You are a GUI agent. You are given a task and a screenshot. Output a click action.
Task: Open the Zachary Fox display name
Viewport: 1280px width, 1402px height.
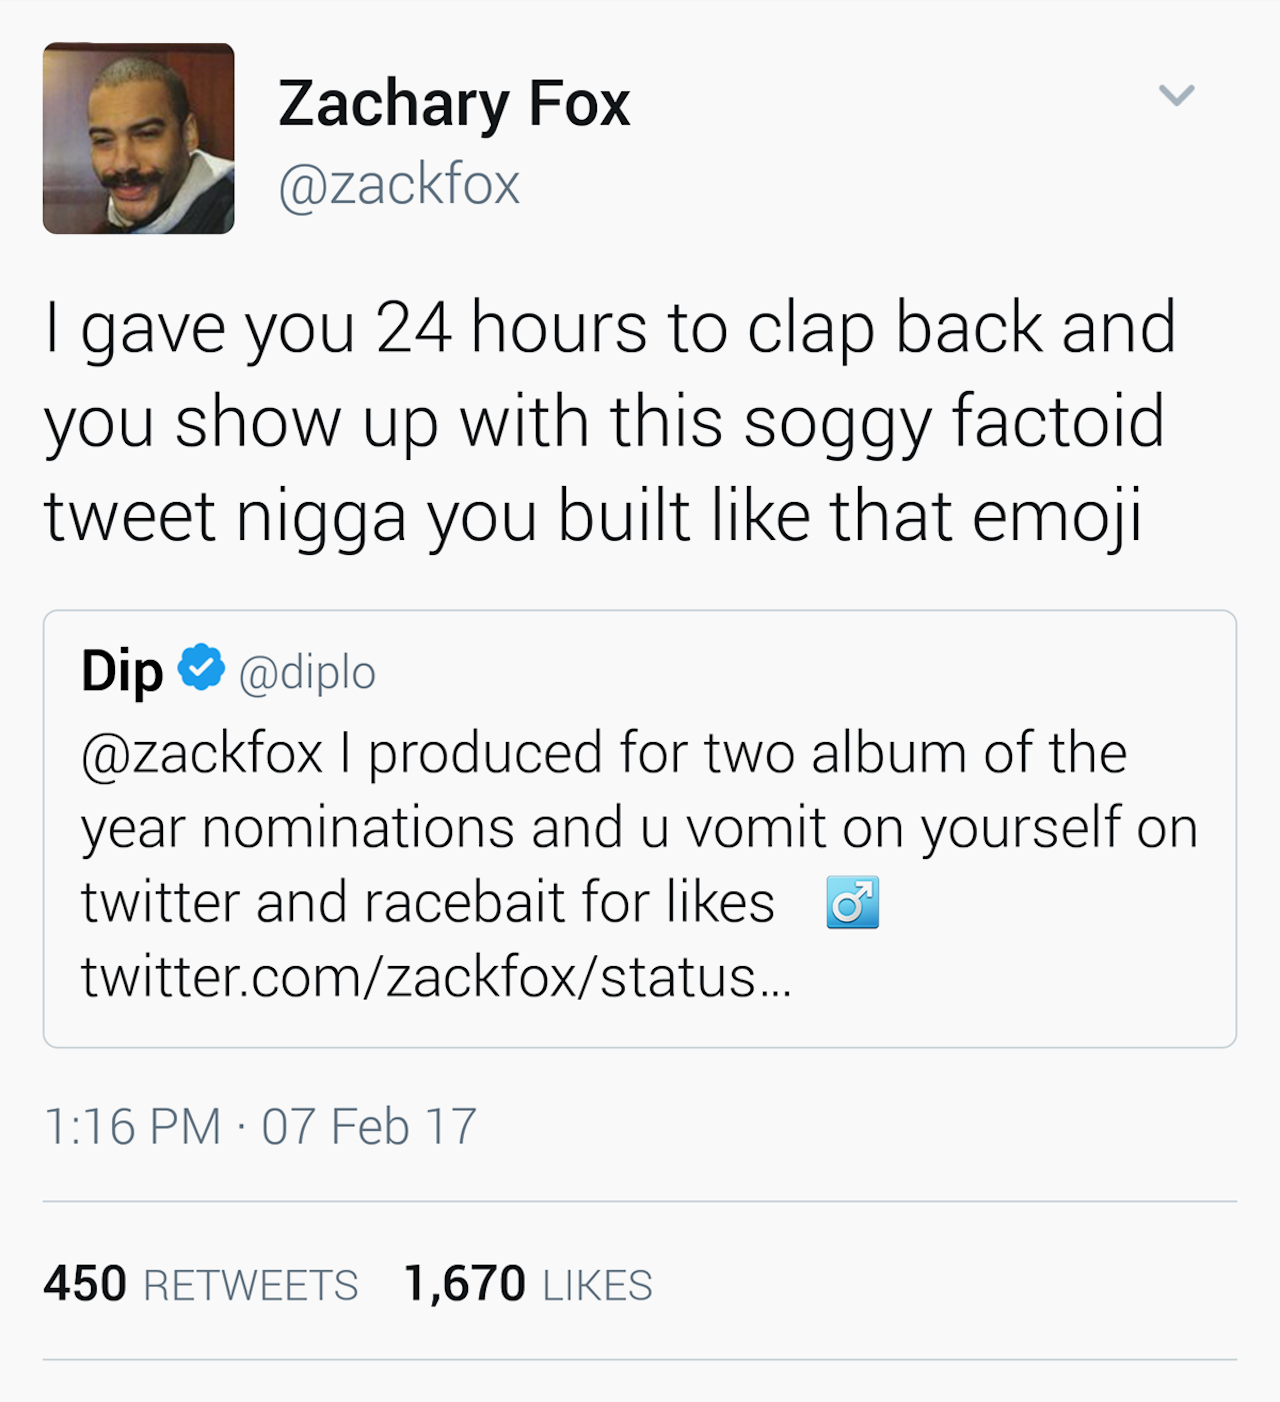[454, 104]
